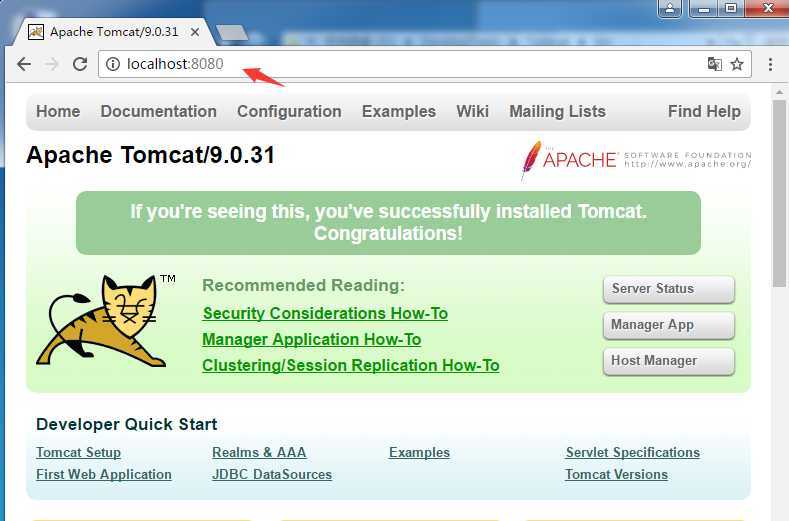Open Find Help in the navigation bar
This screenshot has height=521, width=789.
pyautogui.click(x=704, y=111)
